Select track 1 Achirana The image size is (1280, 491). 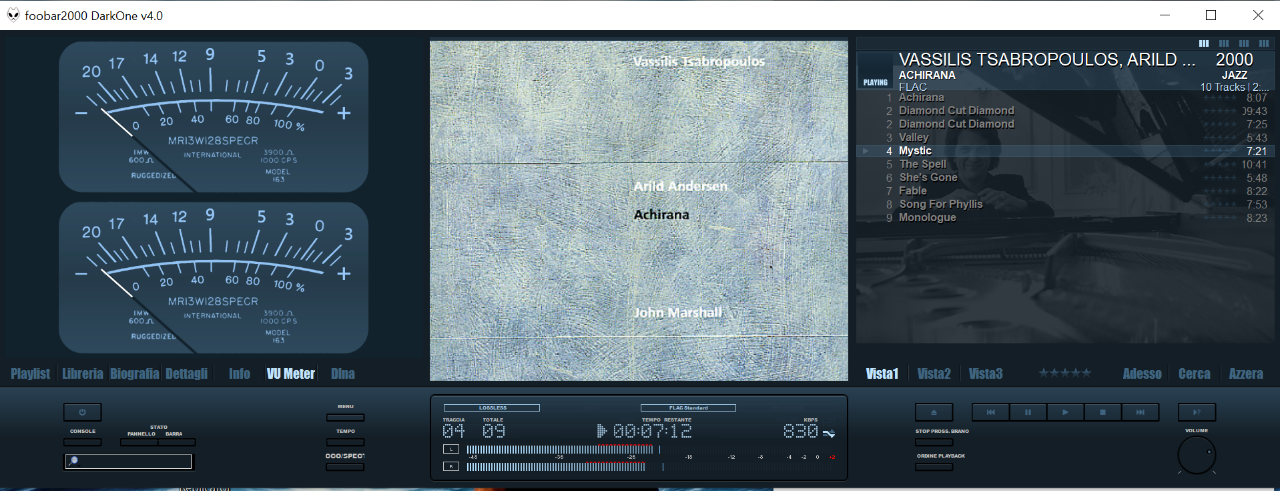coord(1064,97)
